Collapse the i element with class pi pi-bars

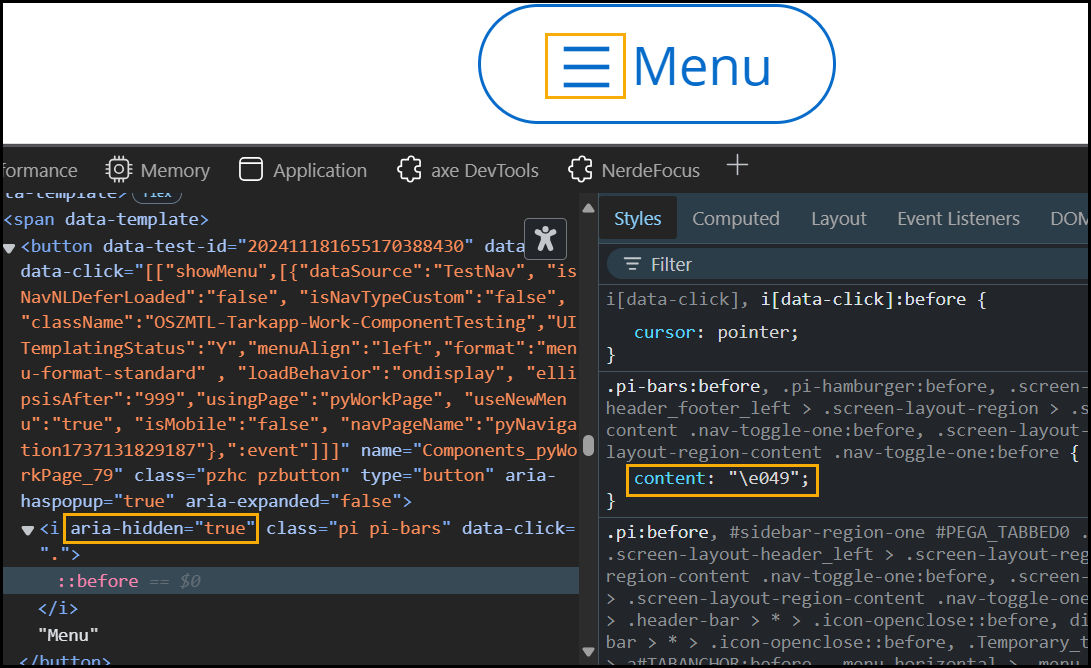click(x=28, y=529)
